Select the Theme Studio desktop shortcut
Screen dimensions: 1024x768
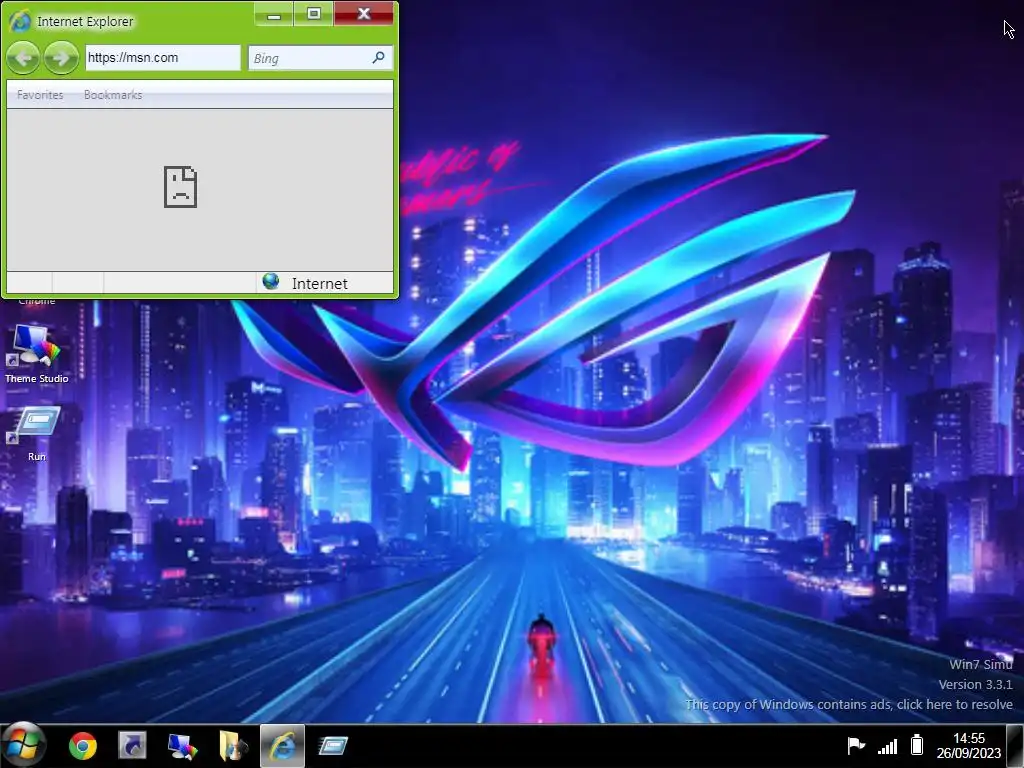pyautogui.click(x=36, y=353)
